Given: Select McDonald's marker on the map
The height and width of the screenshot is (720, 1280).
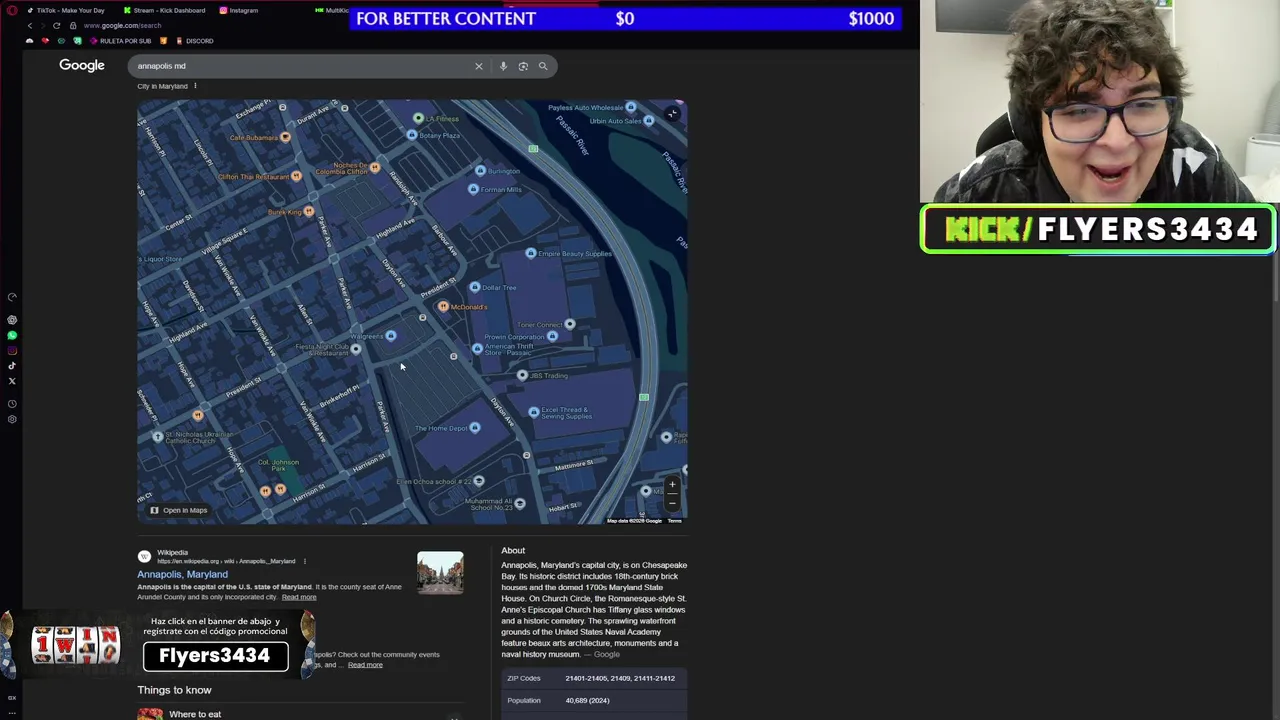Looking at the screenshot, I should [x=443, y=307].
